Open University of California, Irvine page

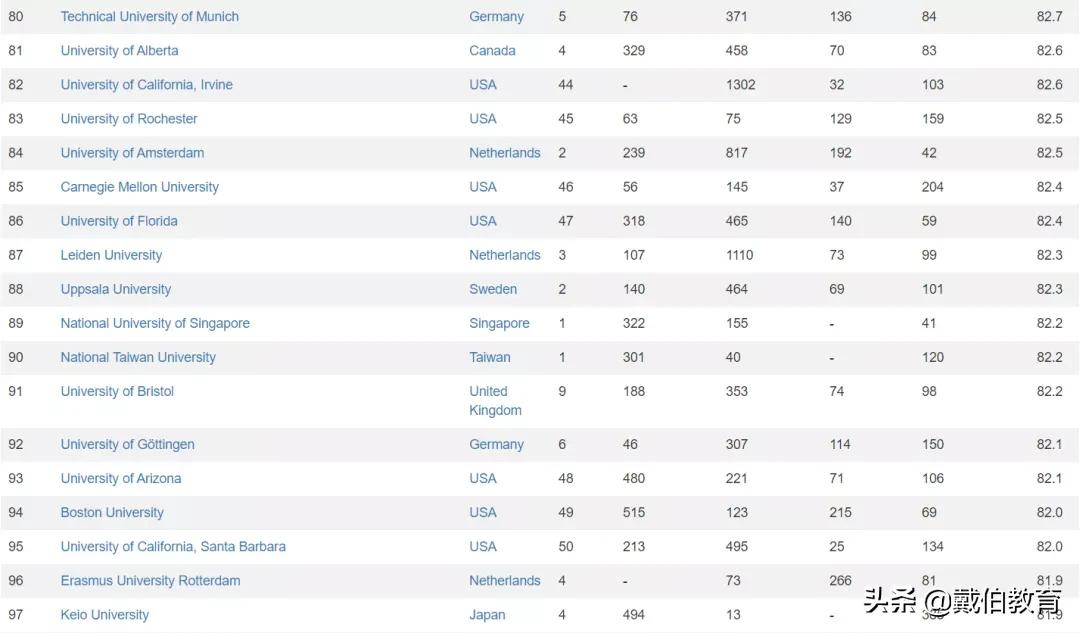[146, 85]
